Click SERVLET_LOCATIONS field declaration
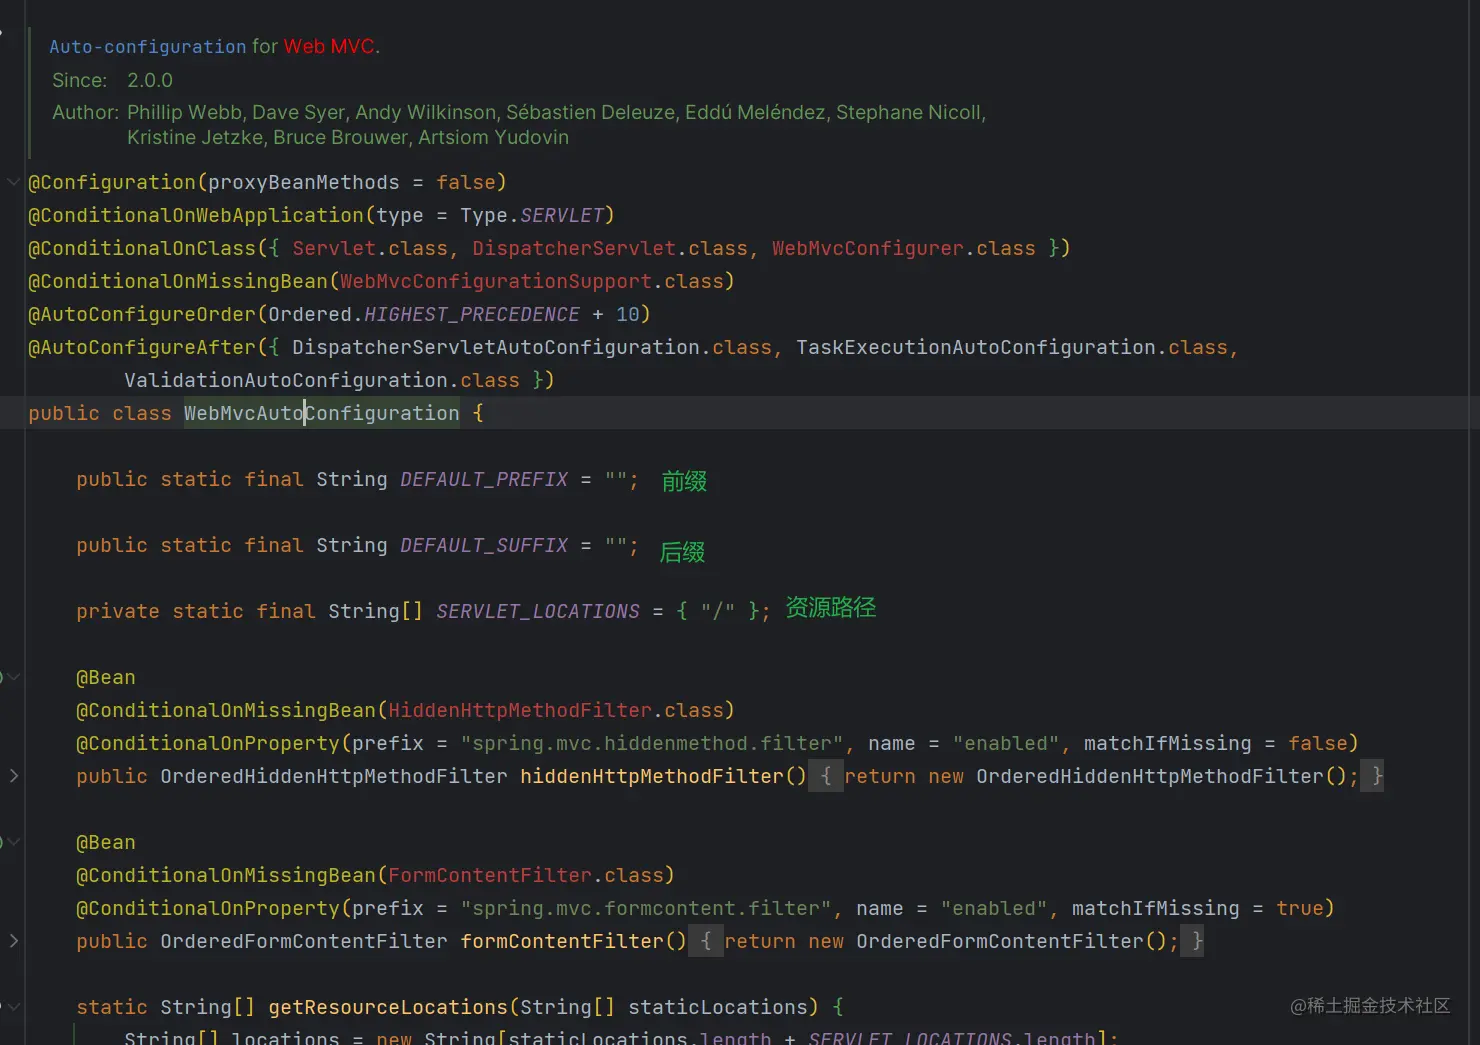This screenshot has height=1045, width=1480. tap(538, 611)
